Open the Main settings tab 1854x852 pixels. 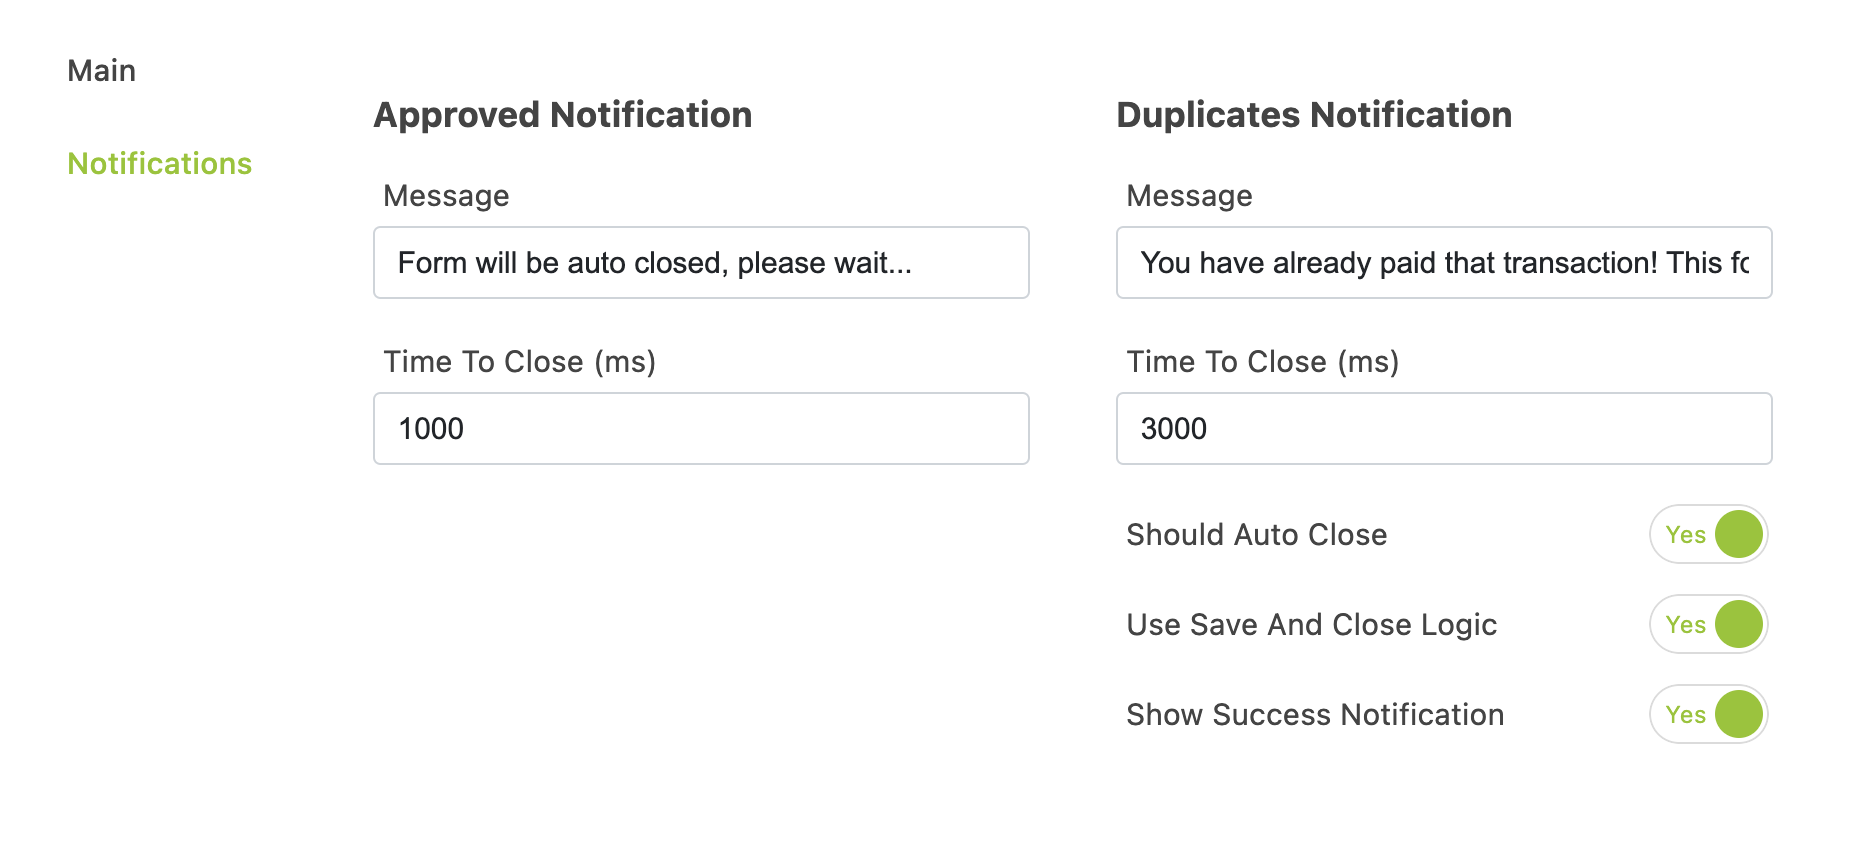(101, 71)
